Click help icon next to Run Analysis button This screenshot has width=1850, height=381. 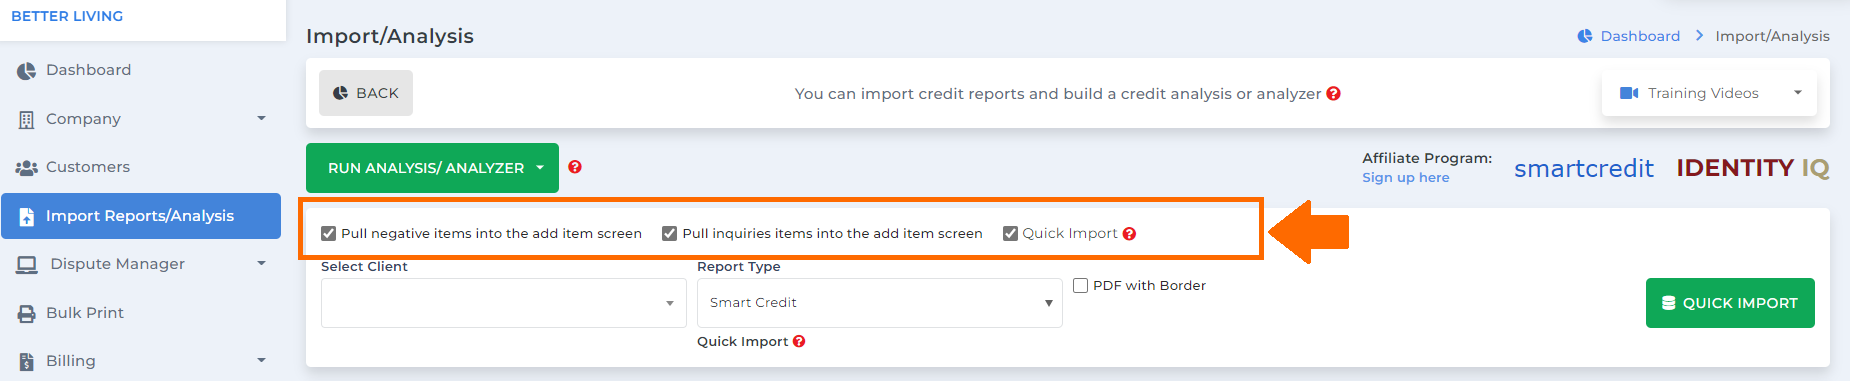coord(575,167)
